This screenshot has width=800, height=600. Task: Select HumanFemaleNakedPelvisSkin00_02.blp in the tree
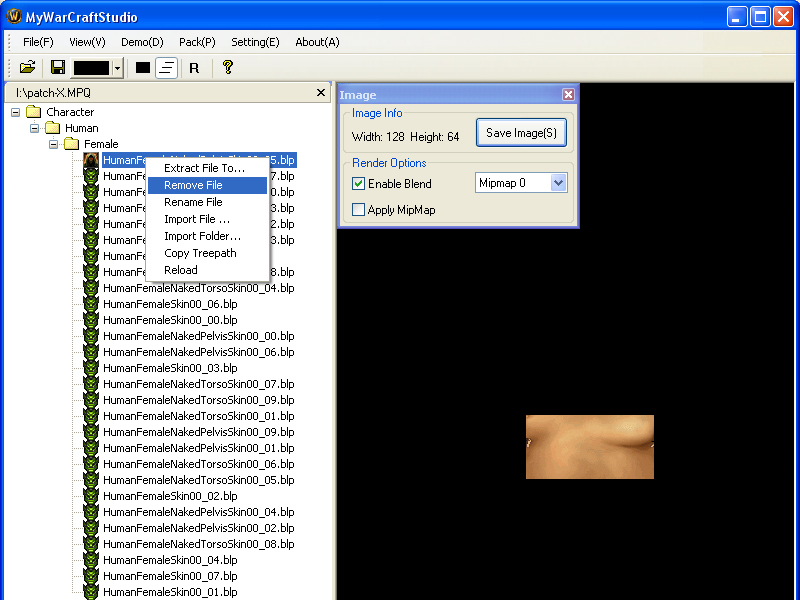[x=198, y=528]
